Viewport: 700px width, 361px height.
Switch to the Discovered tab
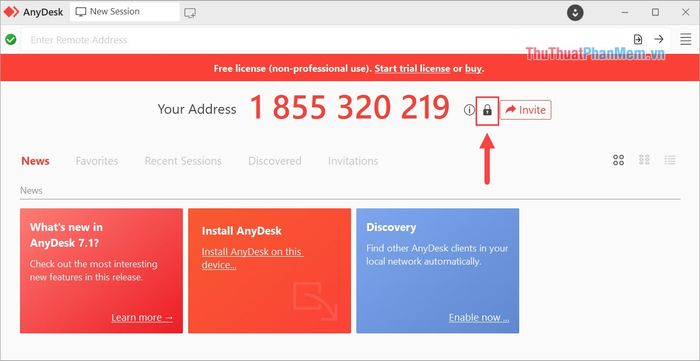[x=275, y=161]
